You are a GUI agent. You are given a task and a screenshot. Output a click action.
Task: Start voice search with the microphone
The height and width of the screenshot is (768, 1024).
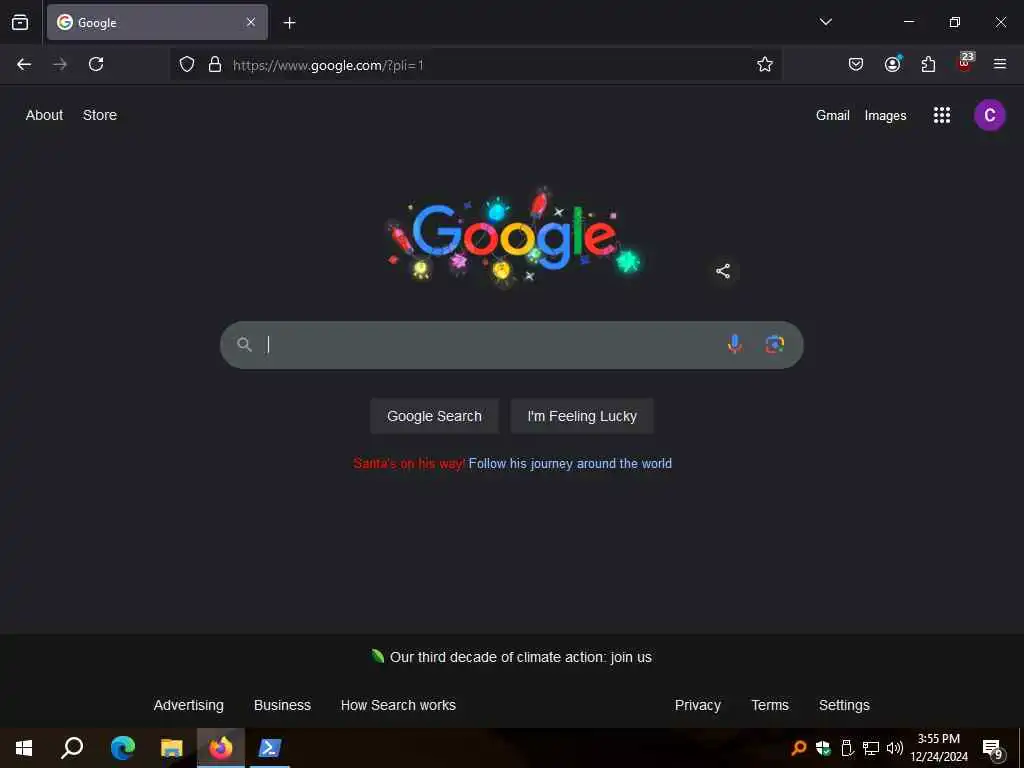coord(735,344)
